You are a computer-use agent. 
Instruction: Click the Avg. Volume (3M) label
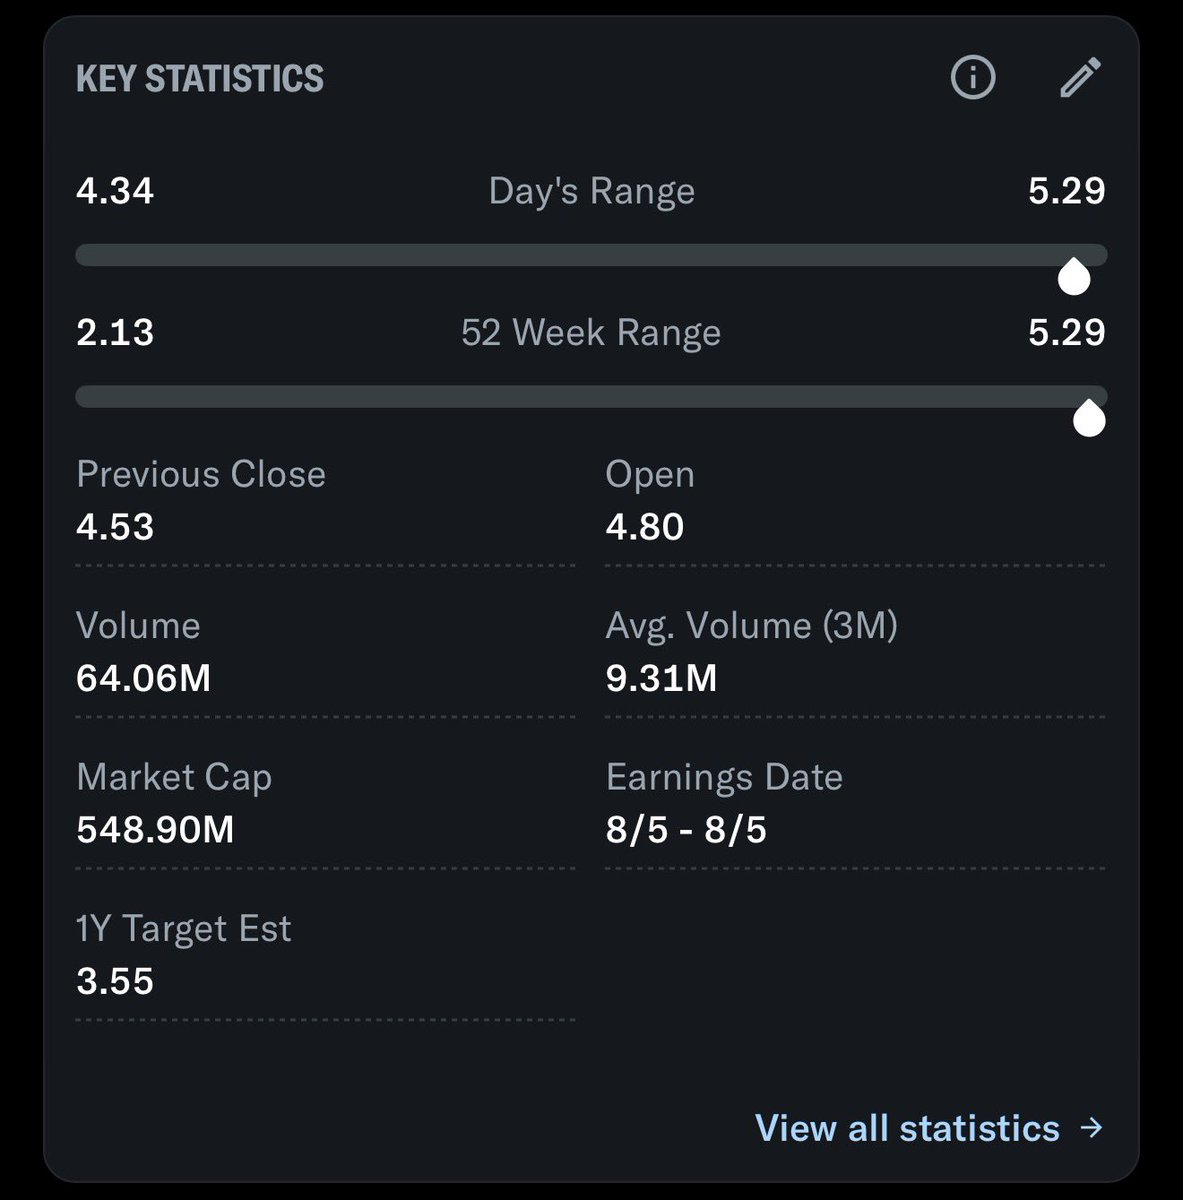click(x=752, y=626)
